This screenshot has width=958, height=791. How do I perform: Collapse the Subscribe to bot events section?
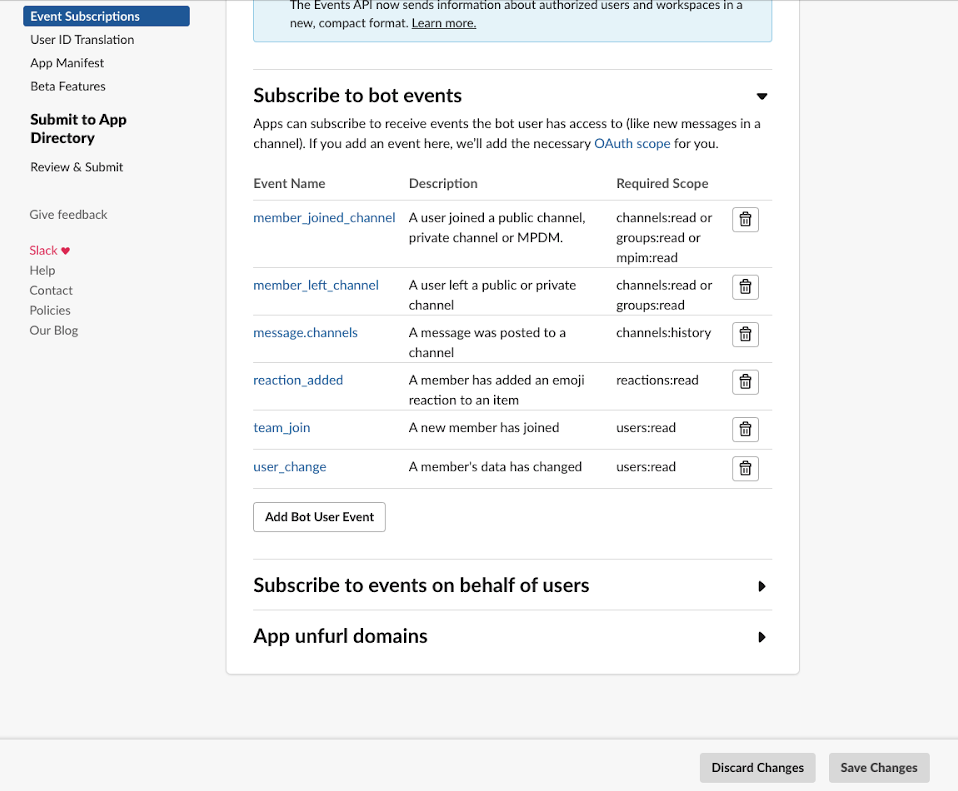761,97
